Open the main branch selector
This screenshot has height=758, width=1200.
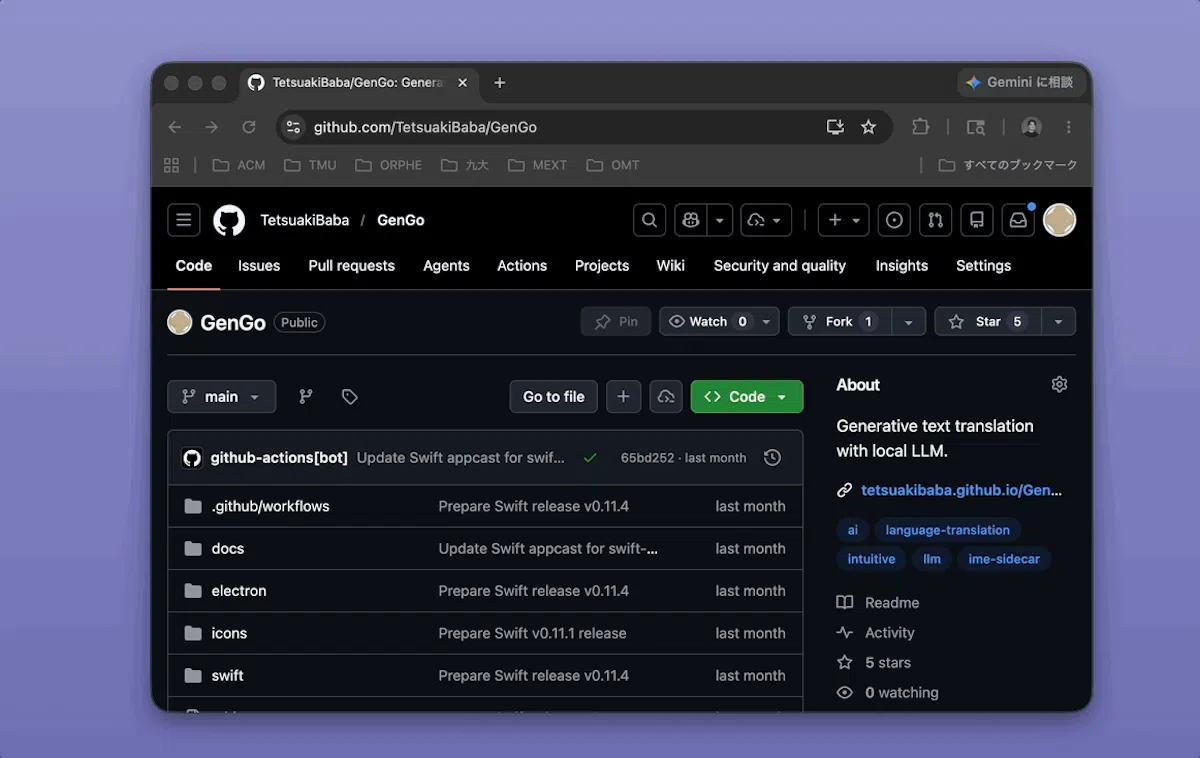pyautogui.click(x=221, y=397)
